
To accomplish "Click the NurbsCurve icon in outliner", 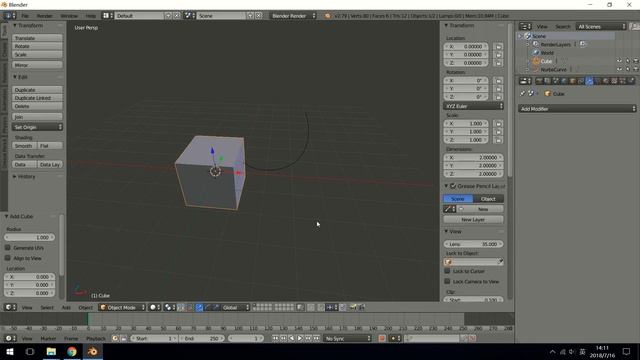I will [x=536, y=69].
